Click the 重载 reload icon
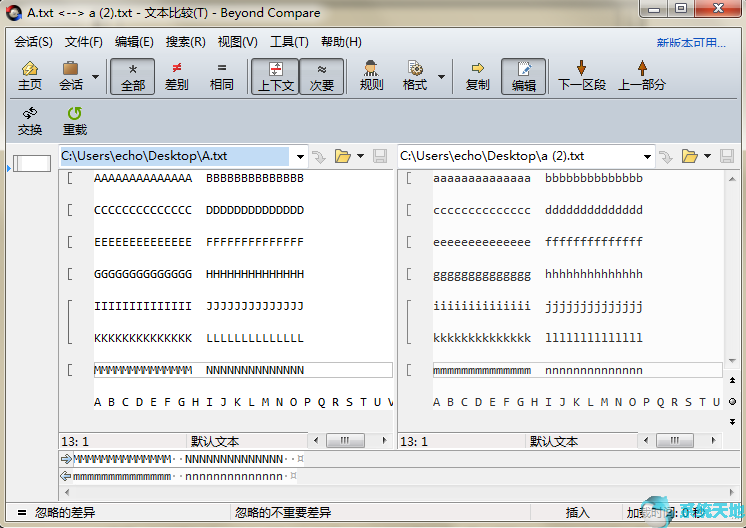Image resolution: width=746 pixels, height=528 pixels. pyautogui.click(x=75, y=121)
